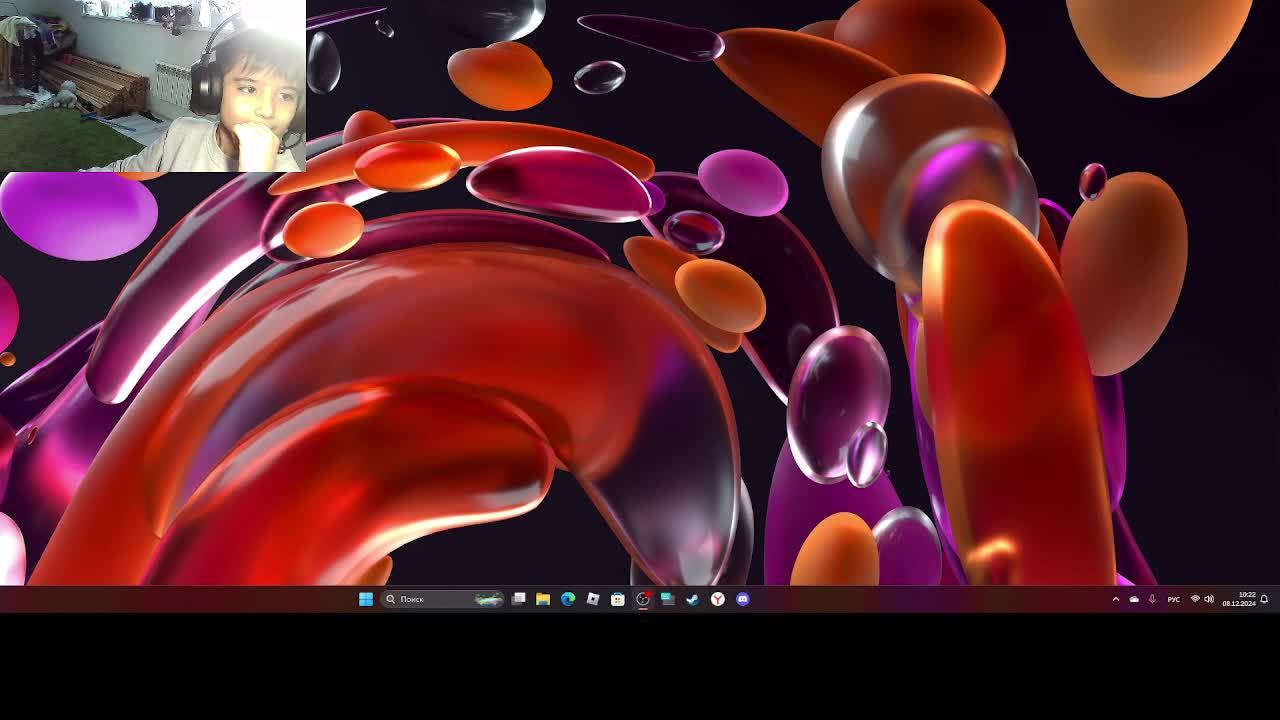Screen dimensions: 1280x720
Task: Open the volume speaker control
Action: tap(1209, 599)
